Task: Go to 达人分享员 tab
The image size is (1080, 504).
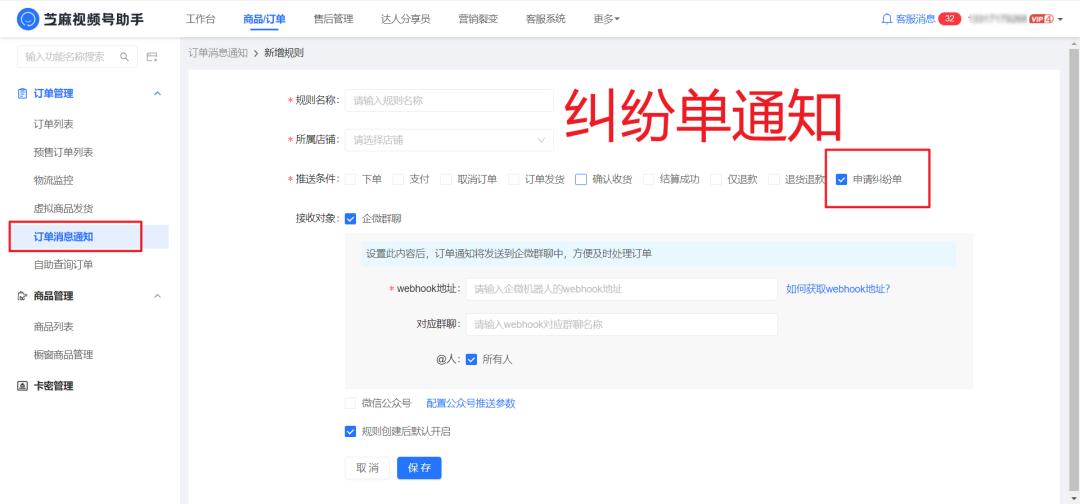Action: click(x=406, y=19)
